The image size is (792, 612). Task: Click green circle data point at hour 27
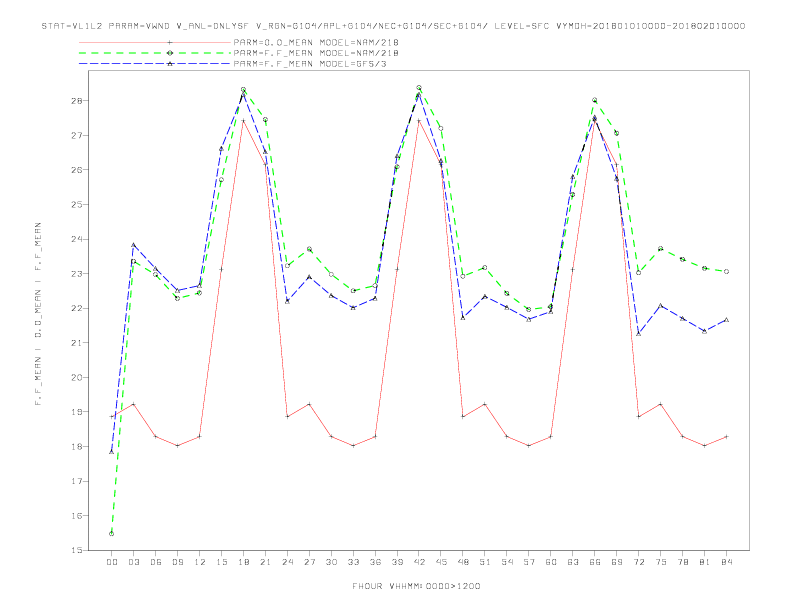[x=309, y=249]
